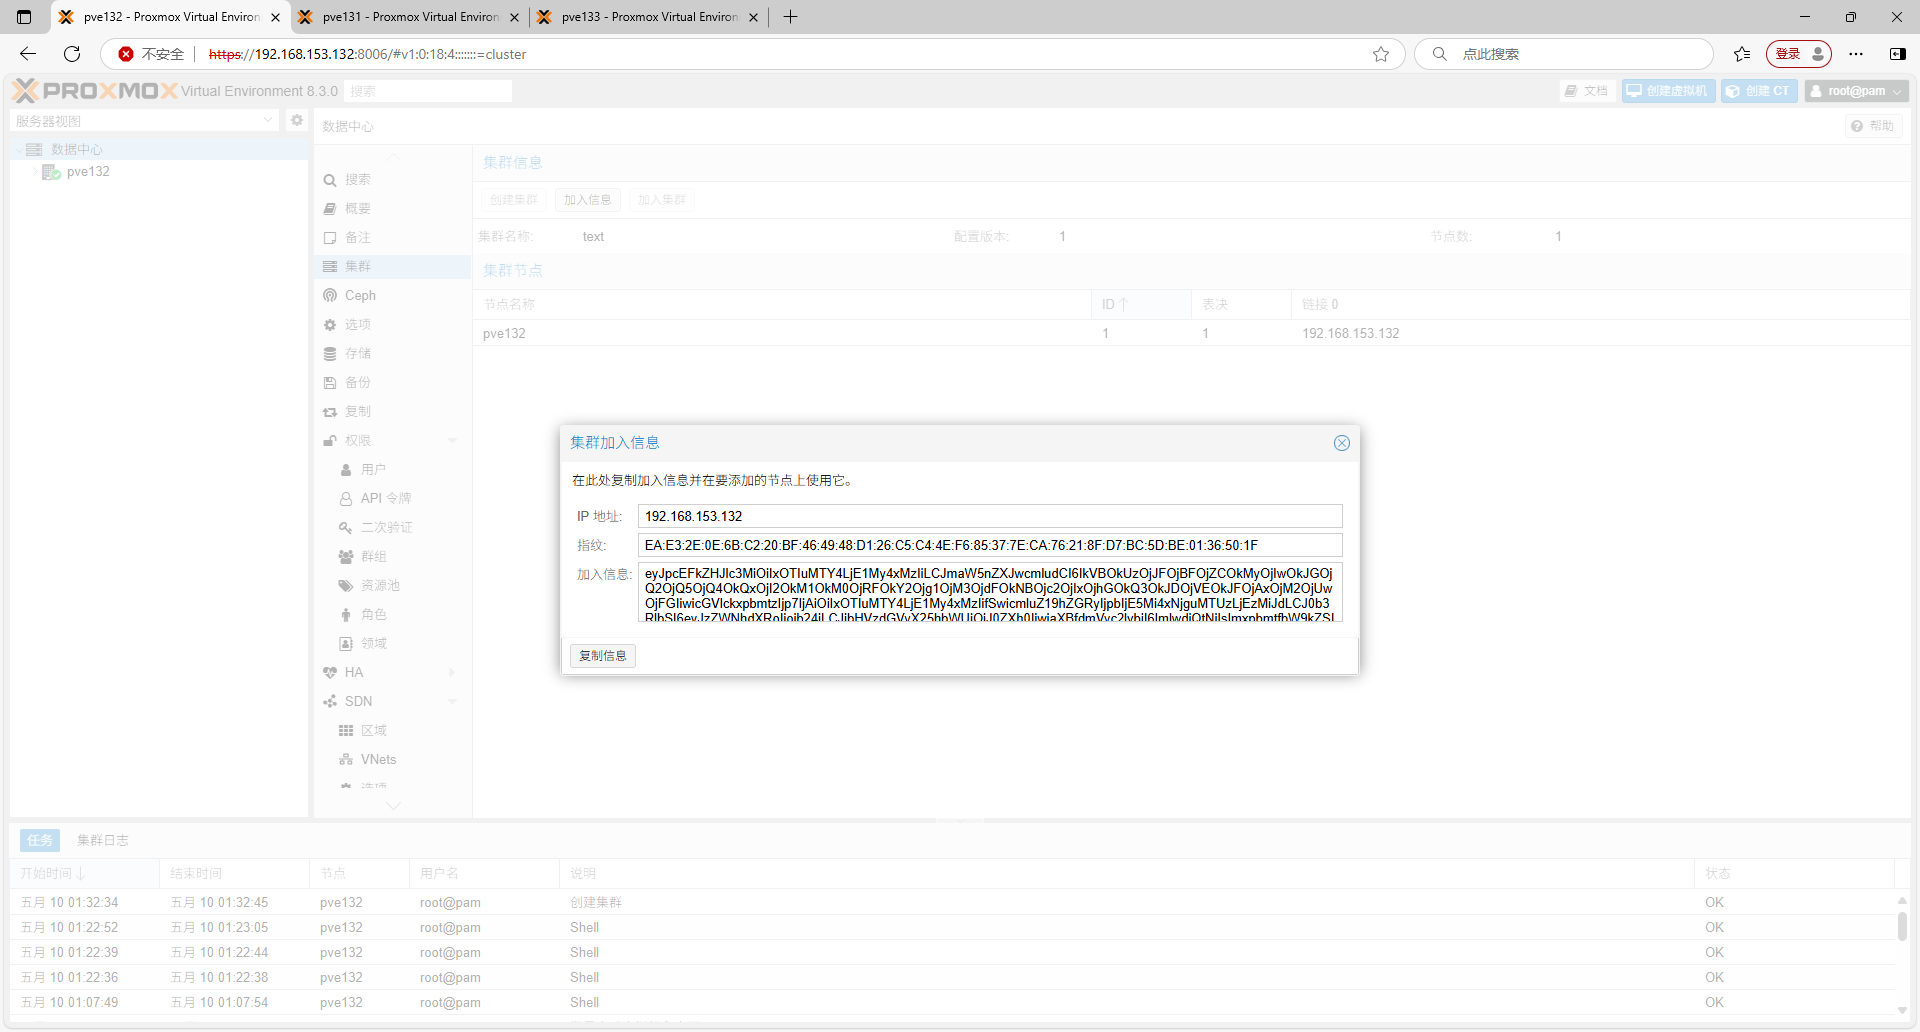
Task: Close the pve132 browser tab
Action: [276, 17]
